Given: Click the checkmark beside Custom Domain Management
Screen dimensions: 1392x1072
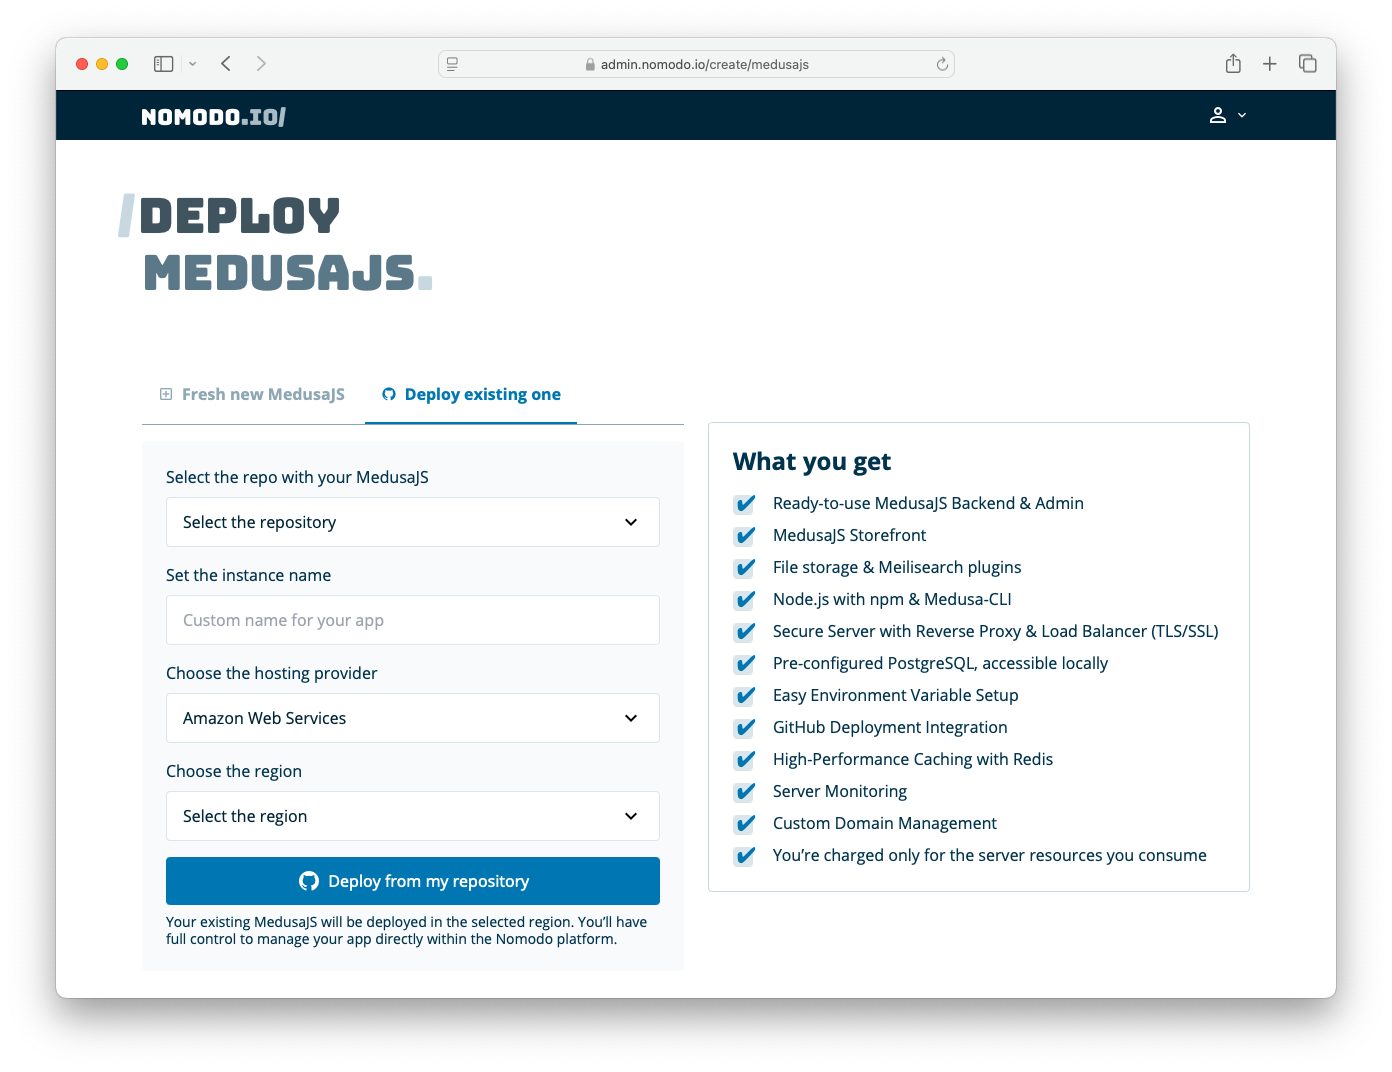Looking at the screenshot, I should [x=745, y=824].
